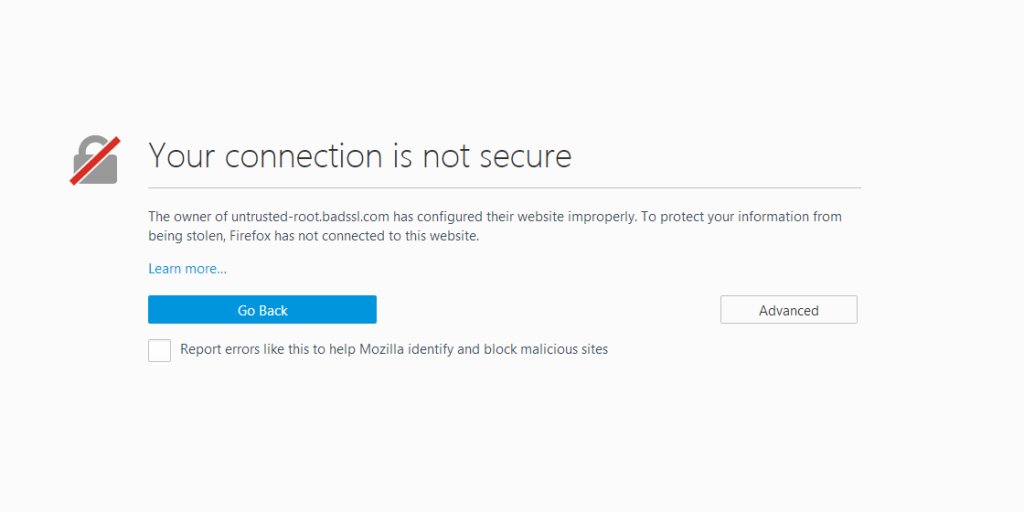
Task: Click the word 'Your' in the heading
Action: click(x=182, y=157)
